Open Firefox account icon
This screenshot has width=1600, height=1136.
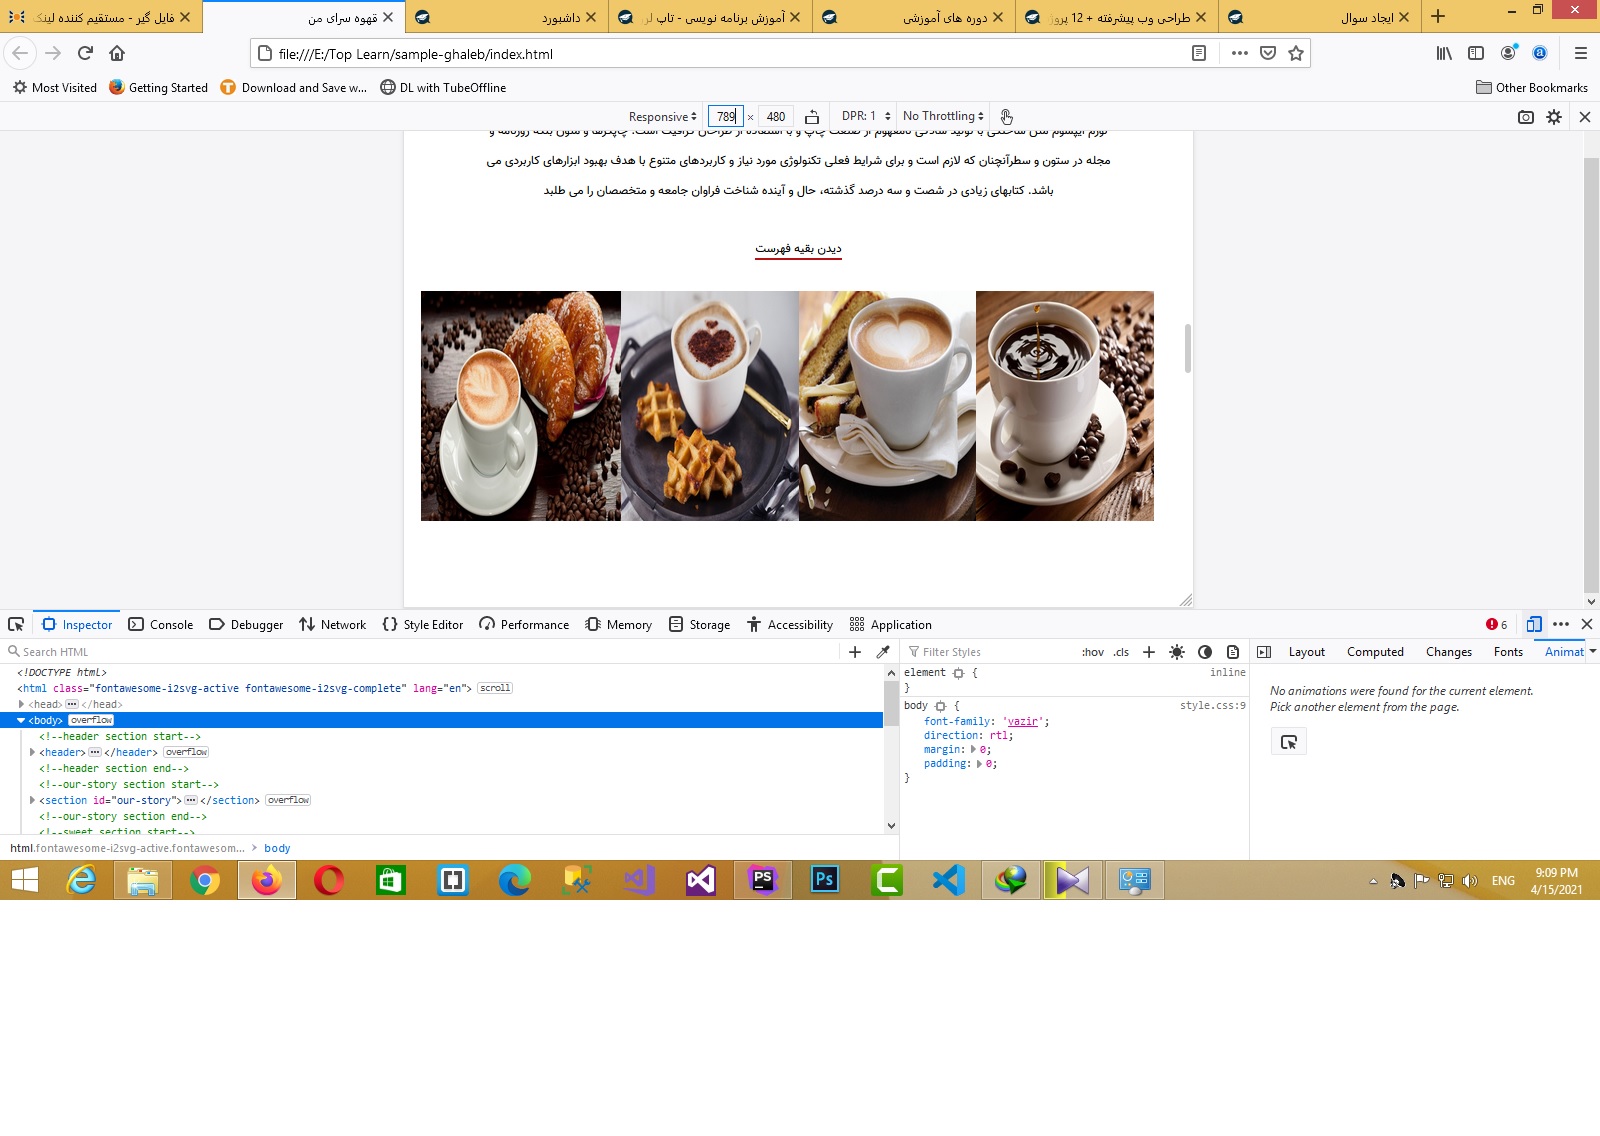point(1508,53)
